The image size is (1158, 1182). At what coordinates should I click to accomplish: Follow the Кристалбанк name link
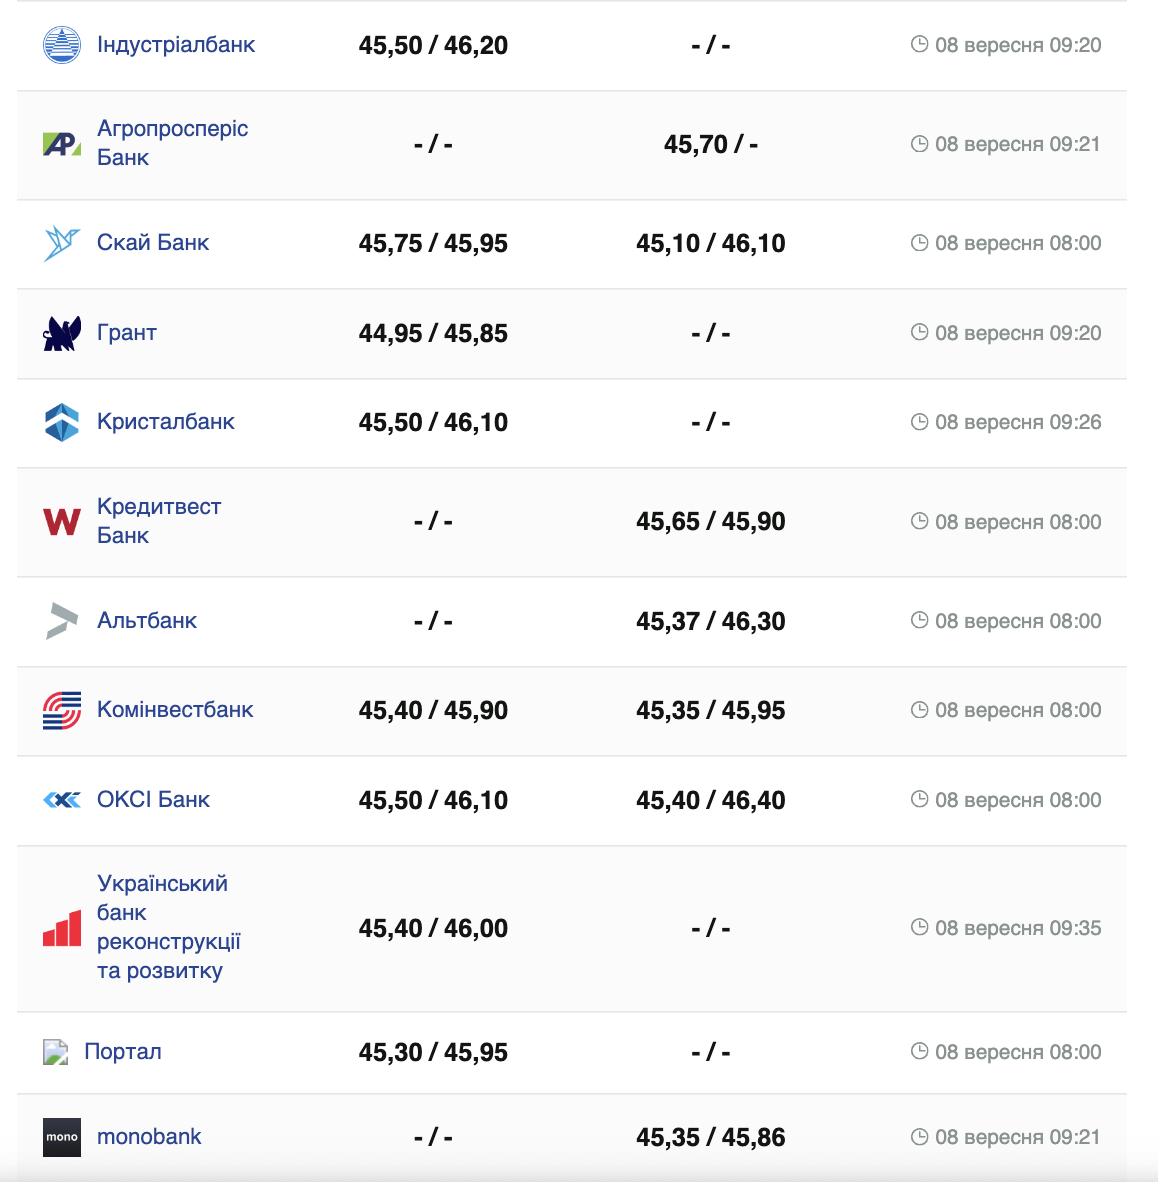pos(166,422)
